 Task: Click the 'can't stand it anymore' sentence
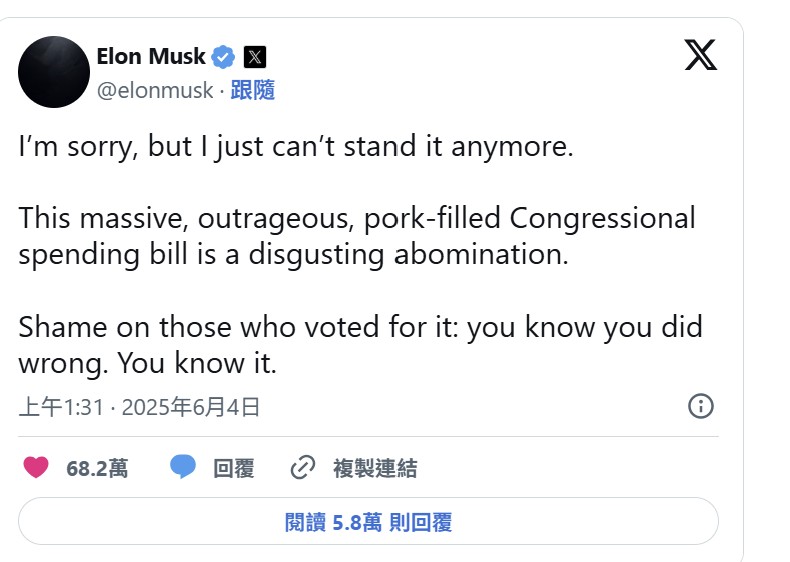click(x=296, y=147)
